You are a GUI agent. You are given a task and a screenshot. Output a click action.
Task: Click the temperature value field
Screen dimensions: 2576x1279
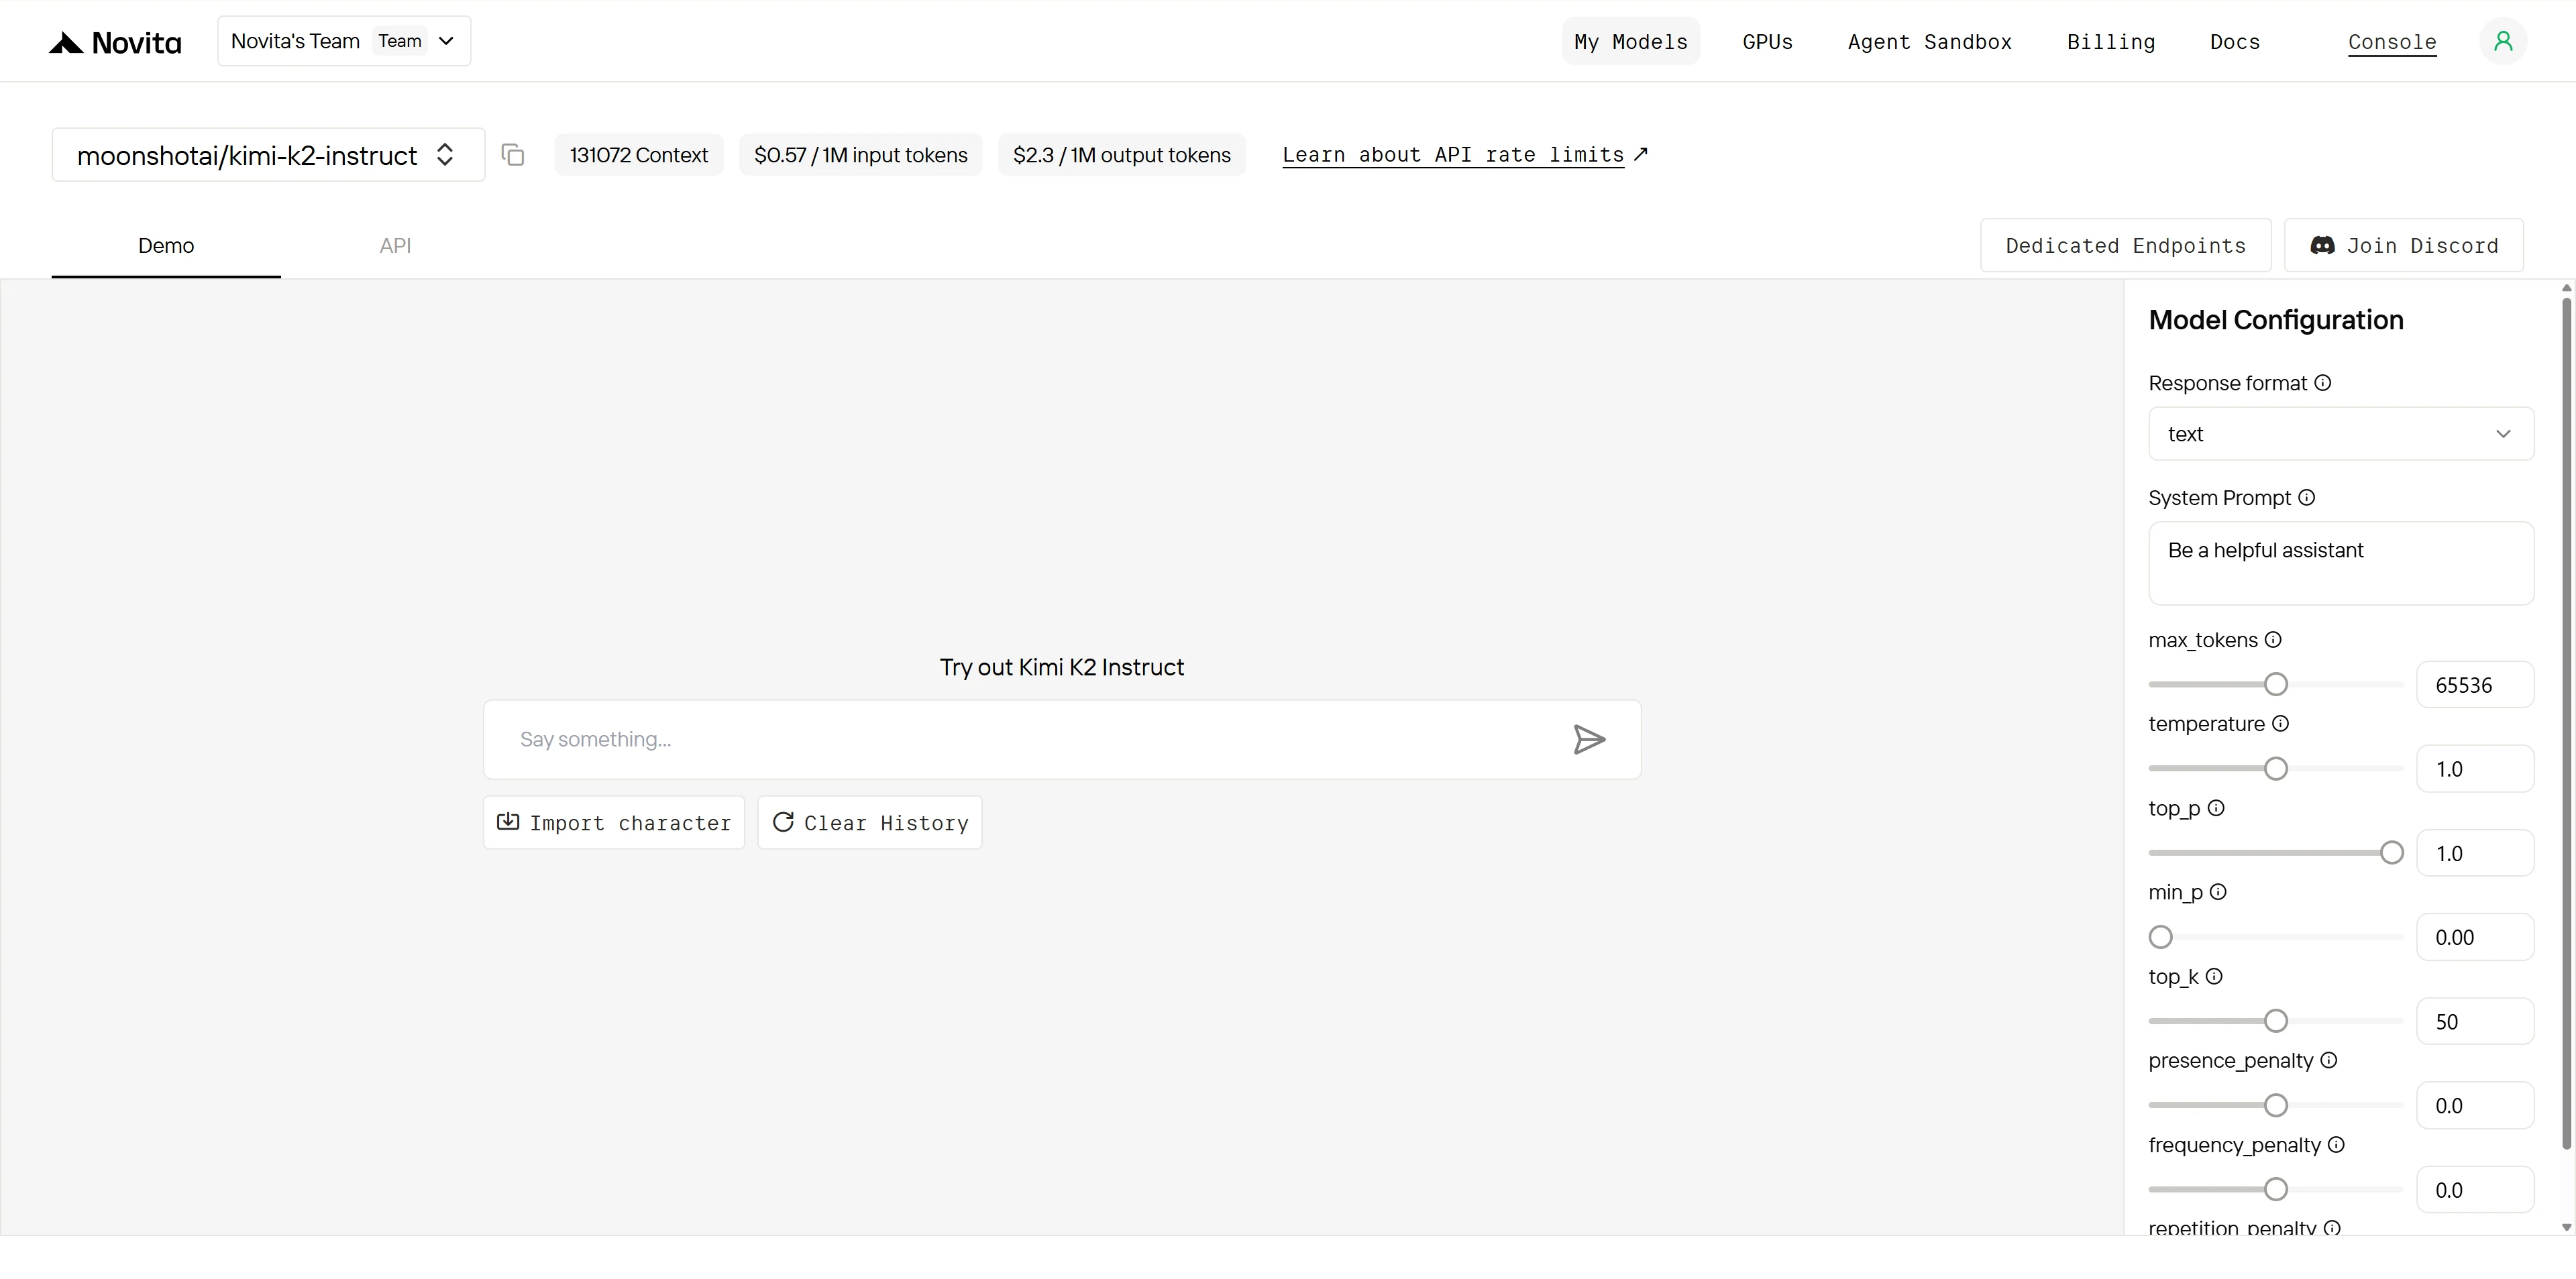pos(2475,769)
